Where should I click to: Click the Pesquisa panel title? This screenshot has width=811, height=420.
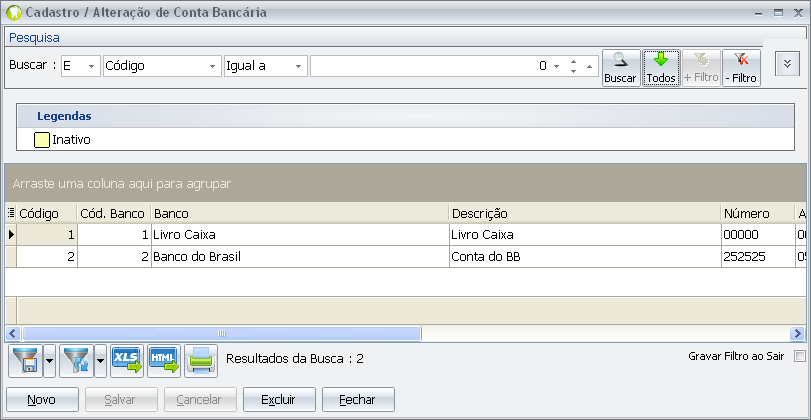pos(34,38)
